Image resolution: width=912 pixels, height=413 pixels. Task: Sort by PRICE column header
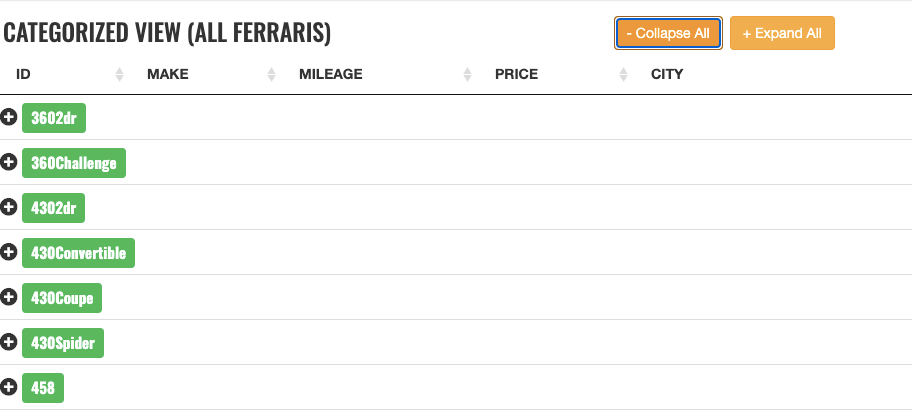pos(516,74)
